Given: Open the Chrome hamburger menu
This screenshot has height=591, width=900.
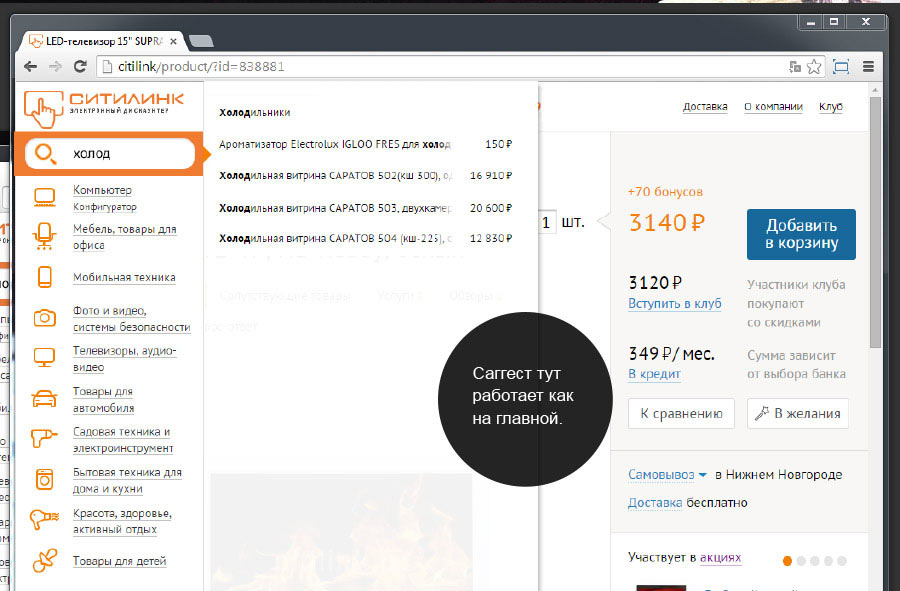Looking at the screenshot, I should tap(868, 67).
